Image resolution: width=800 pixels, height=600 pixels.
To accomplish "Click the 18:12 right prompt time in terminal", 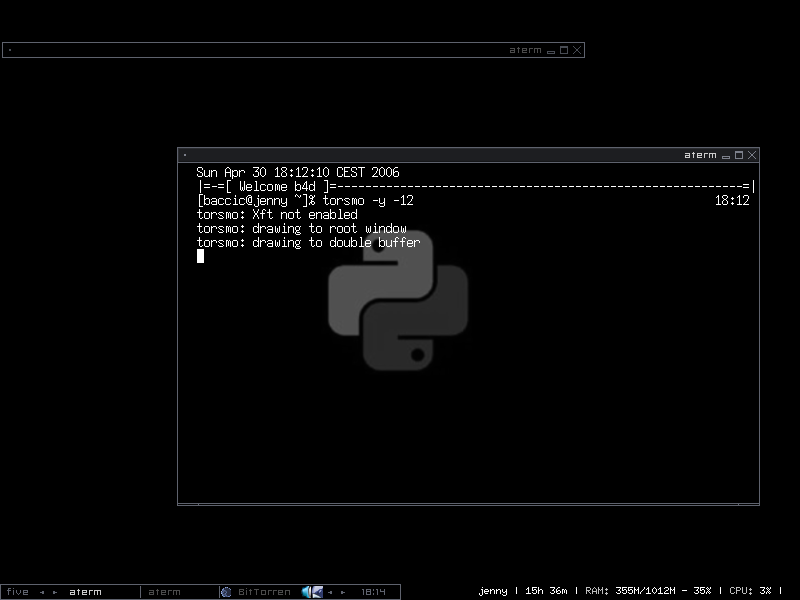I will tap(732, 201).
